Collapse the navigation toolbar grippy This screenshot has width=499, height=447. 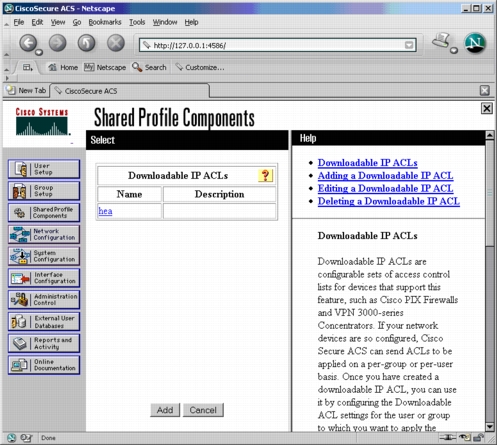click(x=6, y=54)
